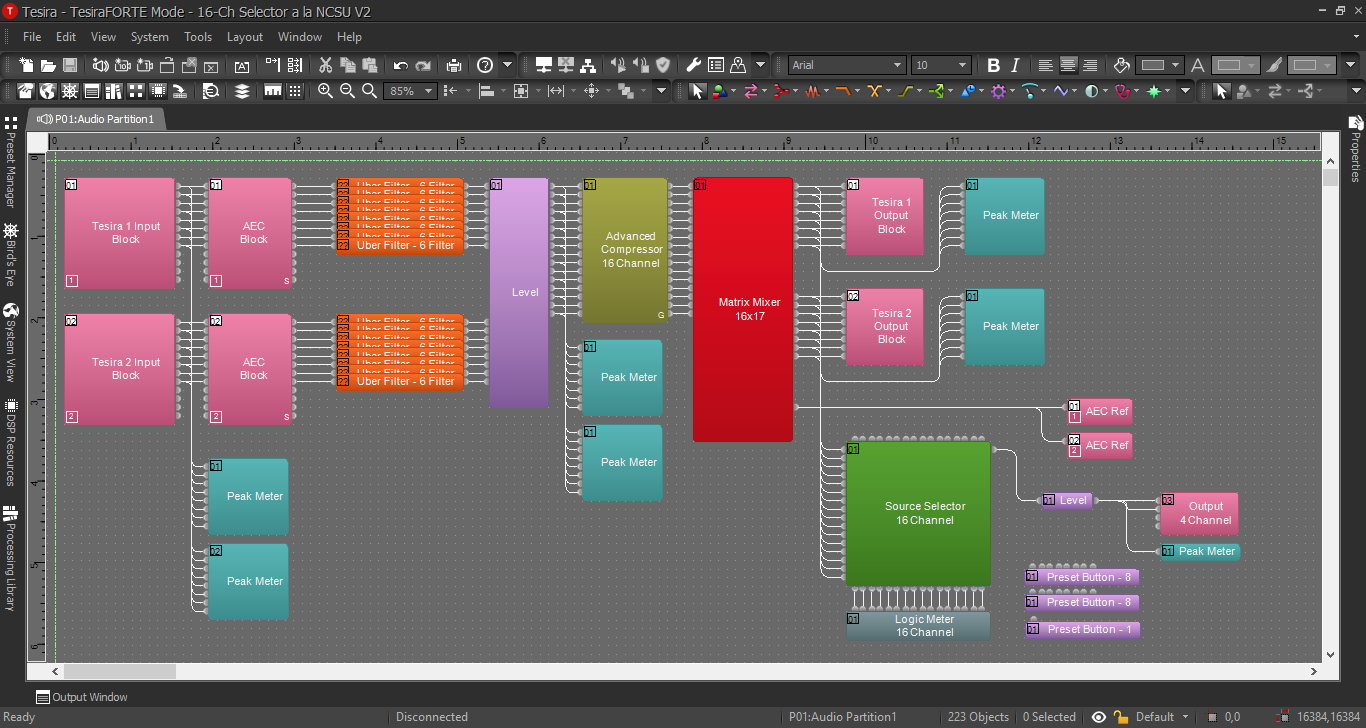The image size is (1366, 728).
Task: Open a file using the folder icon
Action: tap(48, 65)
